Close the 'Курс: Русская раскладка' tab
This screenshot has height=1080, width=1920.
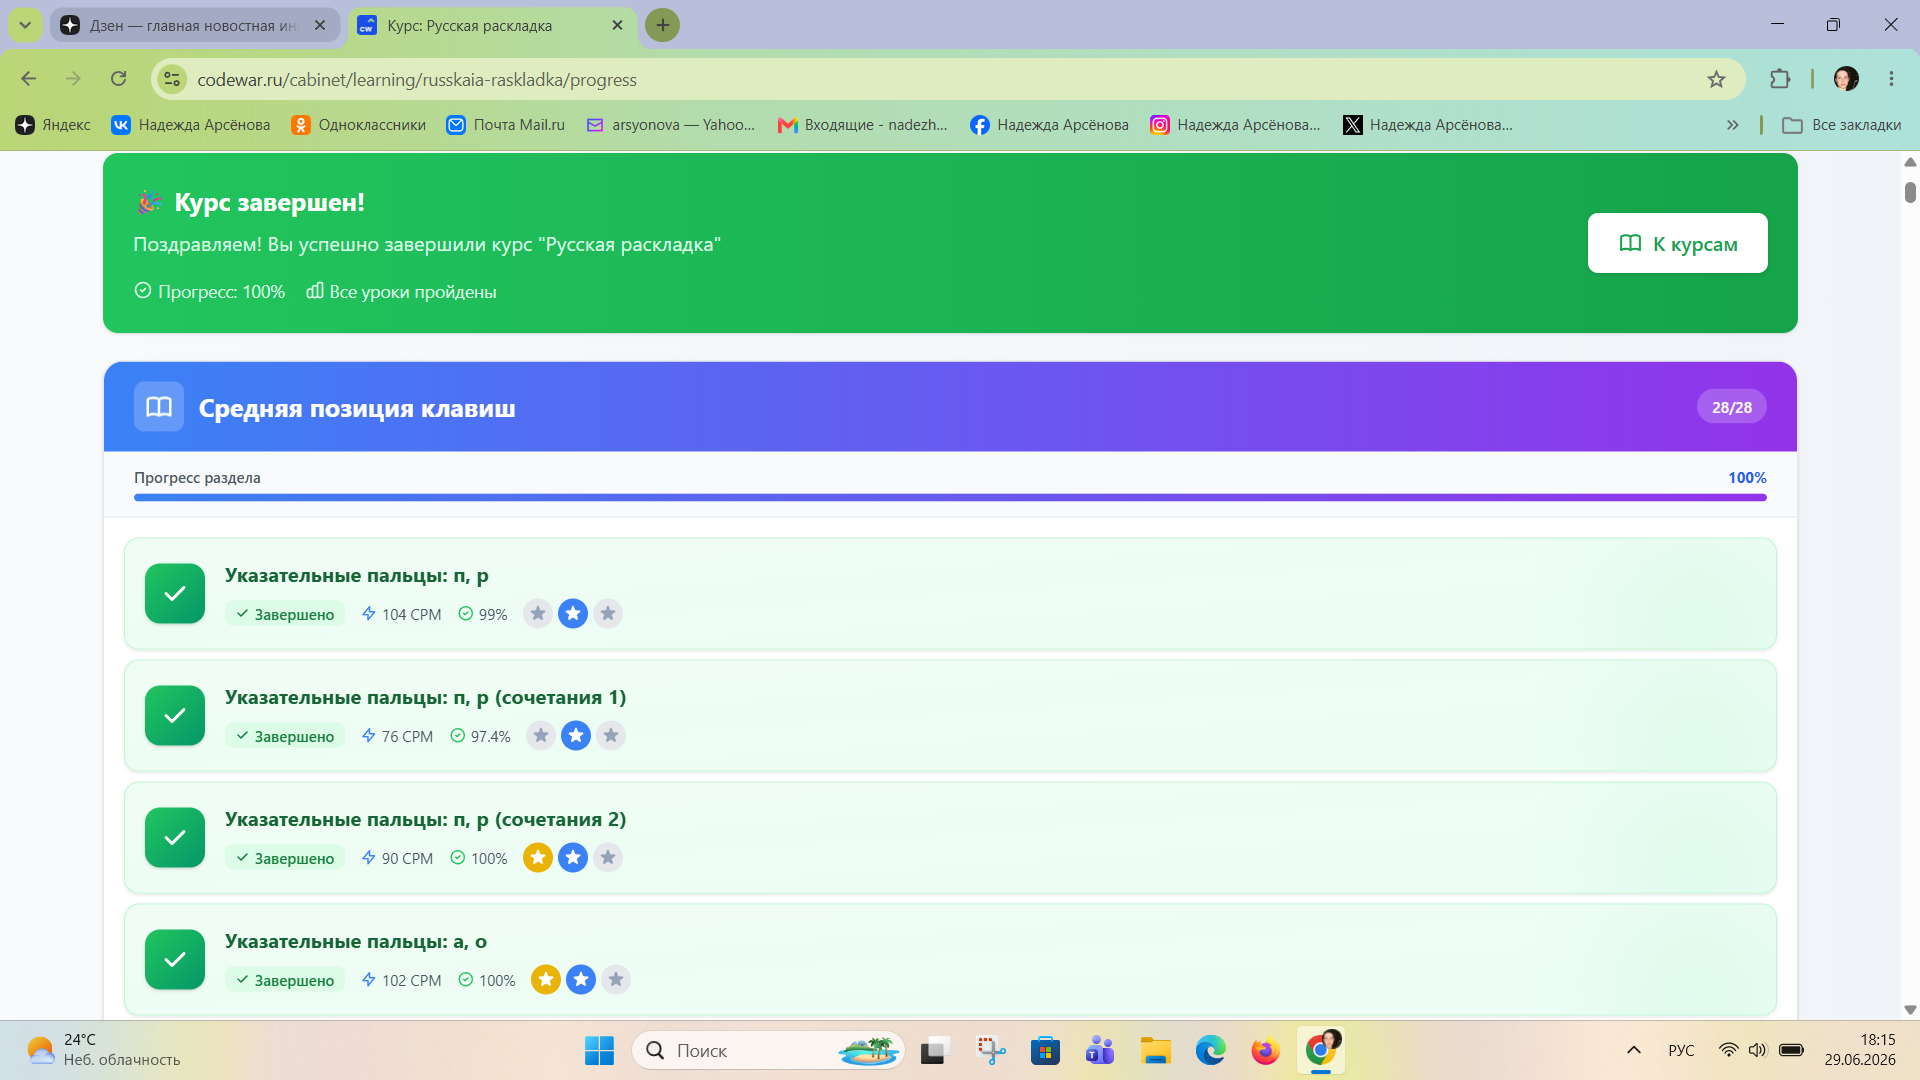617,25
